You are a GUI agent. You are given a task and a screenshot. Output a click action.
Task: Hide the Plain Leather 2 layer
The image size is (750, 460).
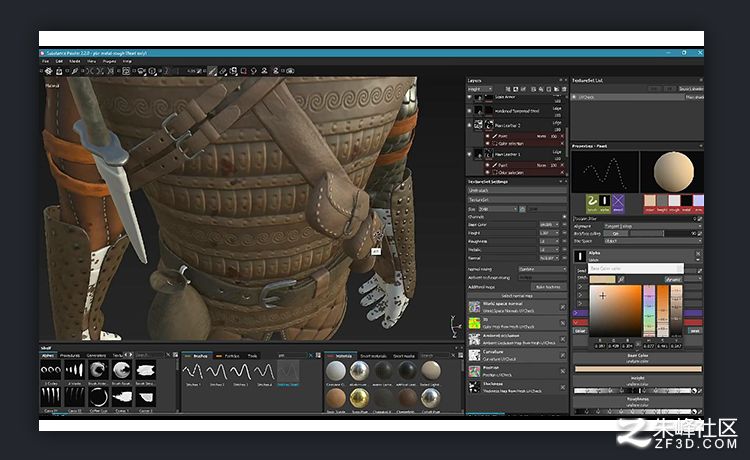pos(470,125)
